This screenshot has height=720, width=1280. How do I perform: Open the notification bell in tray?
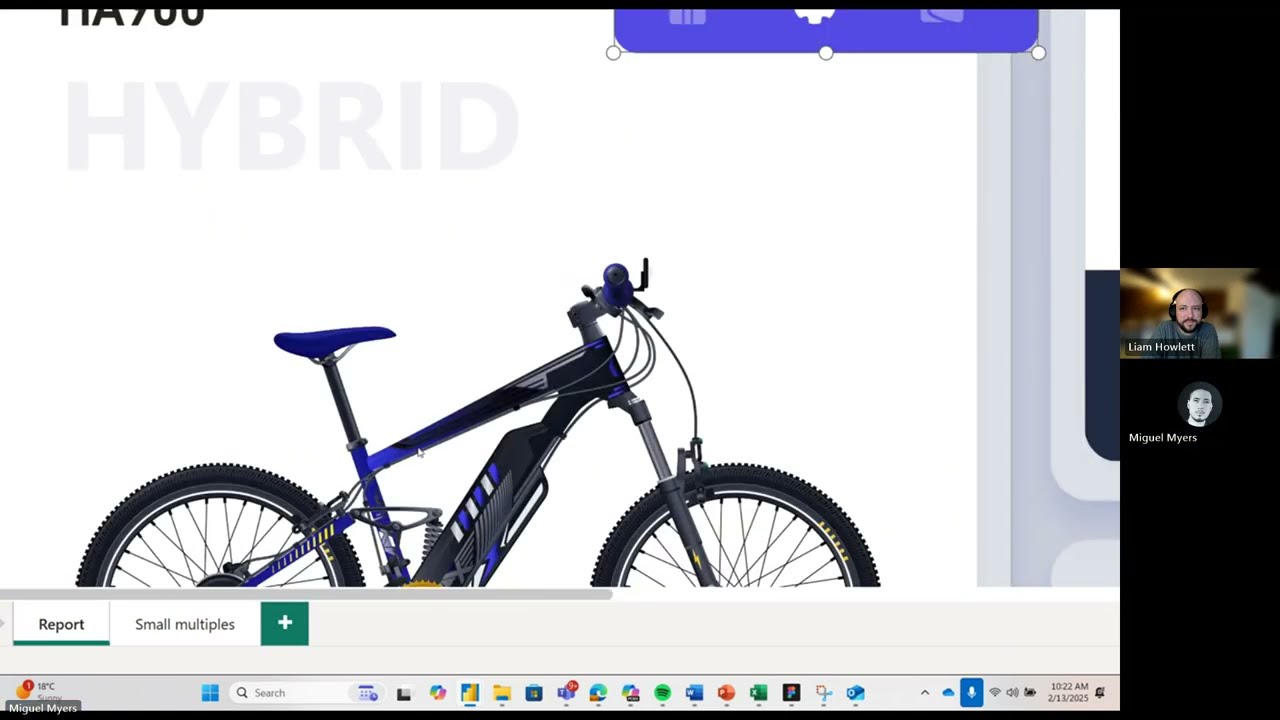pyautogui.click(x=1100, y=693)
